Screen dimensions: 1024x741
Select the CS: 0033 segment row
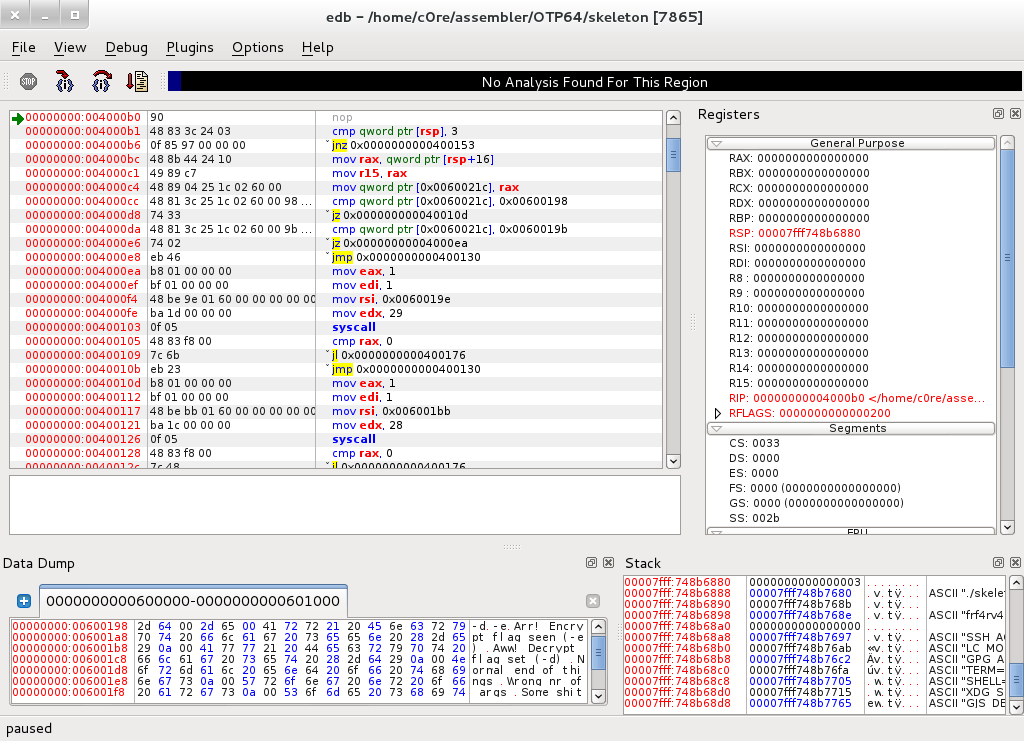[x=754, y=443]
